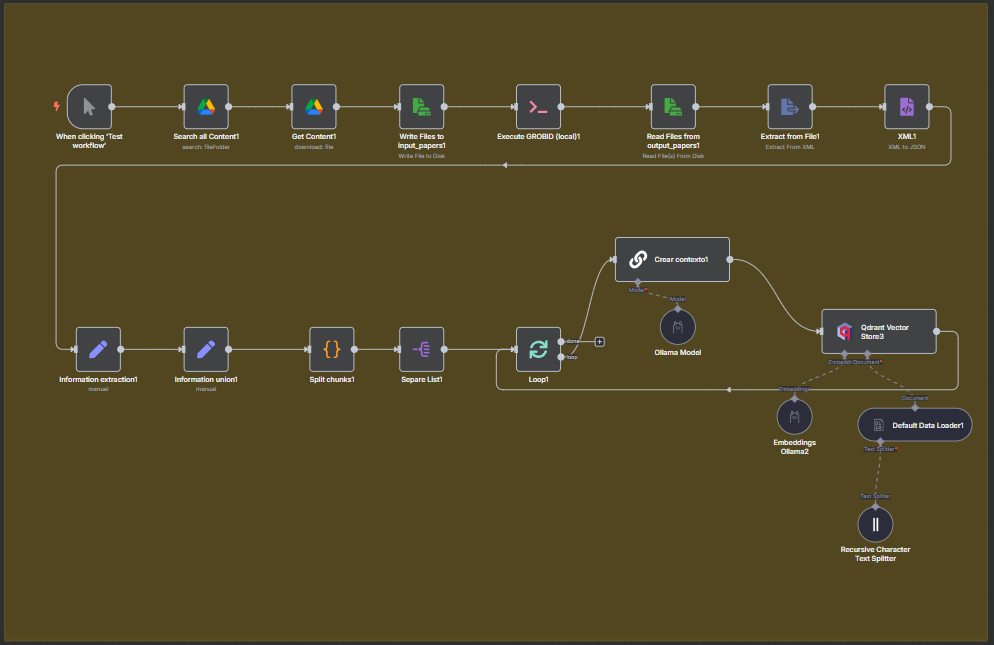Select the XML1 node icon

[907, 107]
